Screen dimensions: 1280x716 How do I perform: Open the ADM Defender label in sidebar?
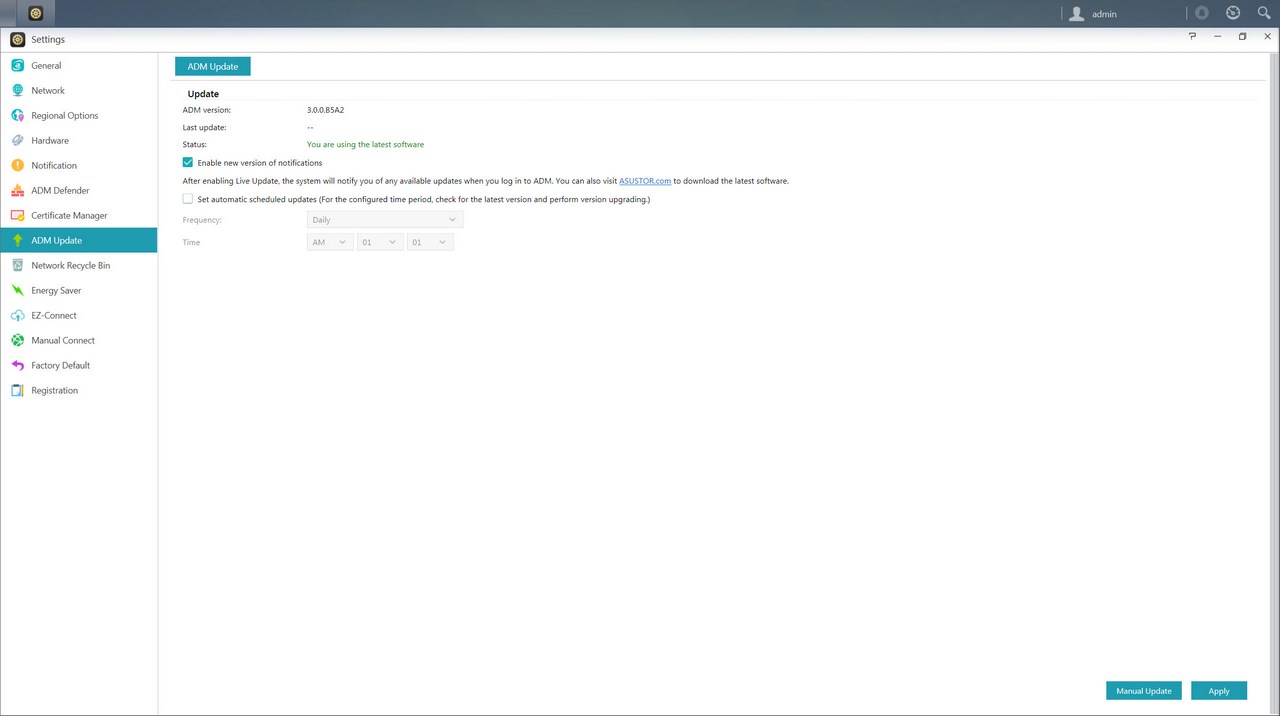[x=60, y=191]
